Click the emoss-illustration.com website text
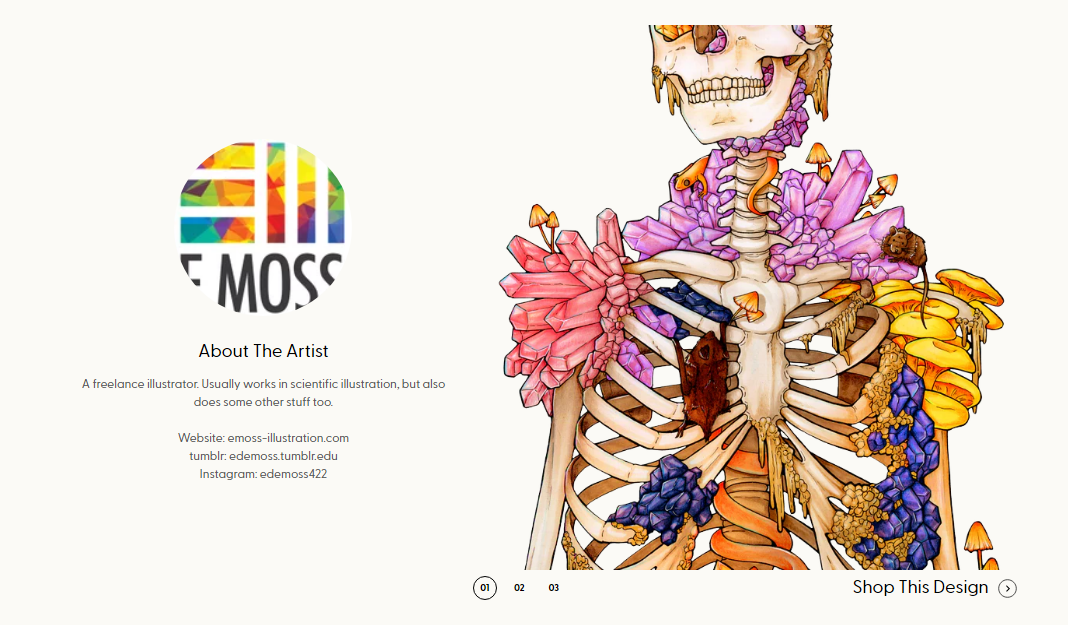Image resolution: width=1068 pixels, height=625 pixels. coord(288,438)
